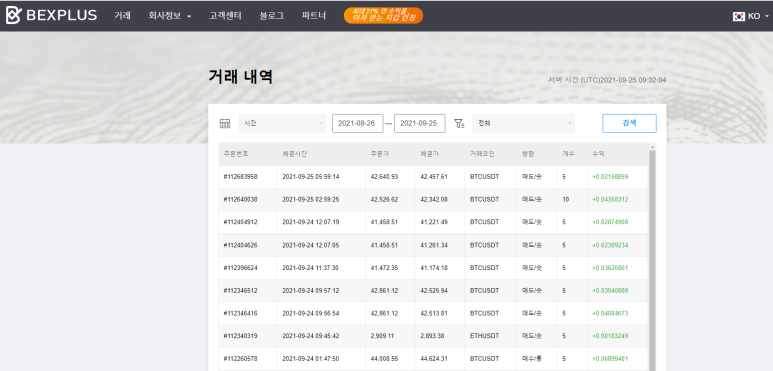Image resolution: width=773 pixels, height=371 pixels.
Task: Select order number #112404626
Action: 241,245
